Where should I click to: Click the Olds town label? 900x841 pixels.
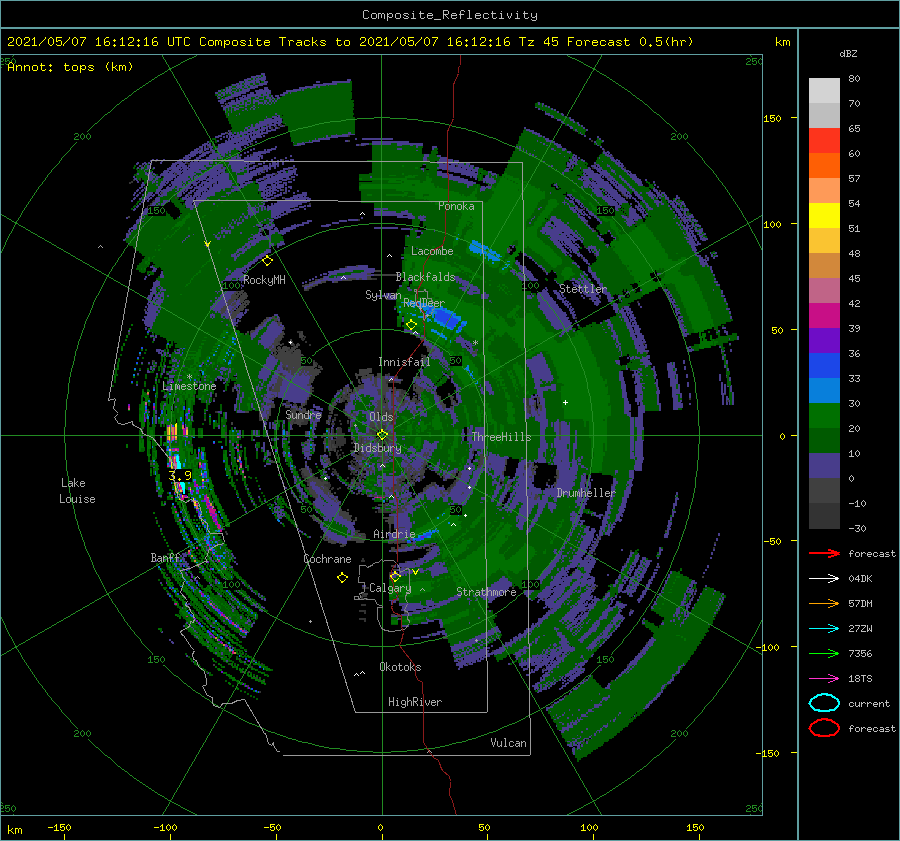point(381,417)
